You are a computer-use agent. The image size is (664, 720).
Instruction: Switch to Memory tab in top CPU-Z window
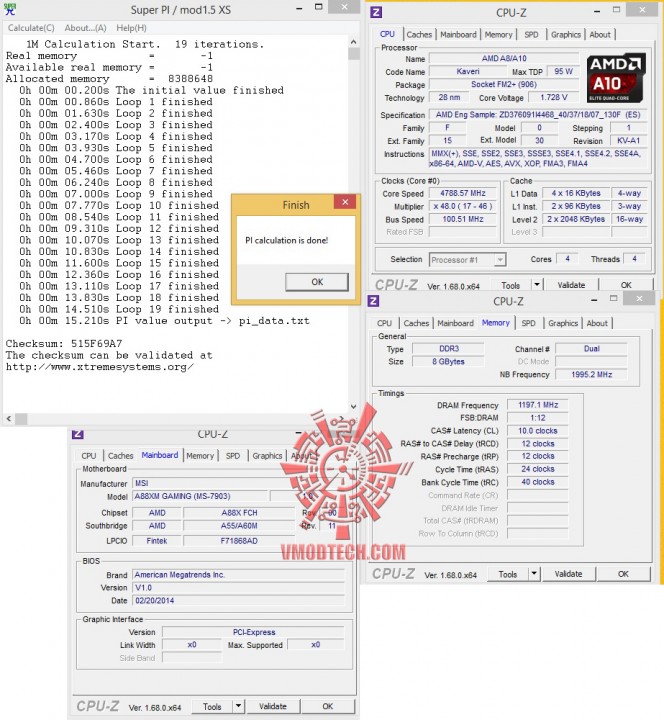[x=498, y=34]
